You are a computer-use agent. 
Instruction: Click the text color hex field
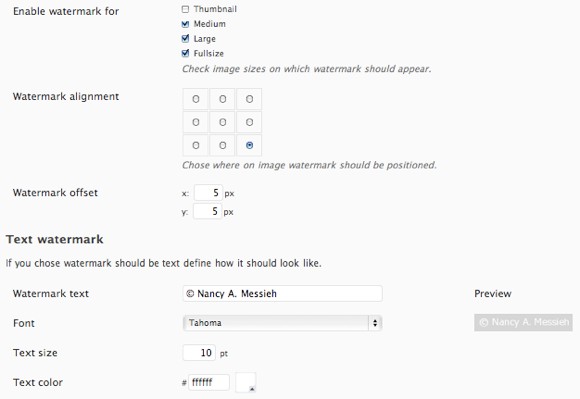click(209, 382)
